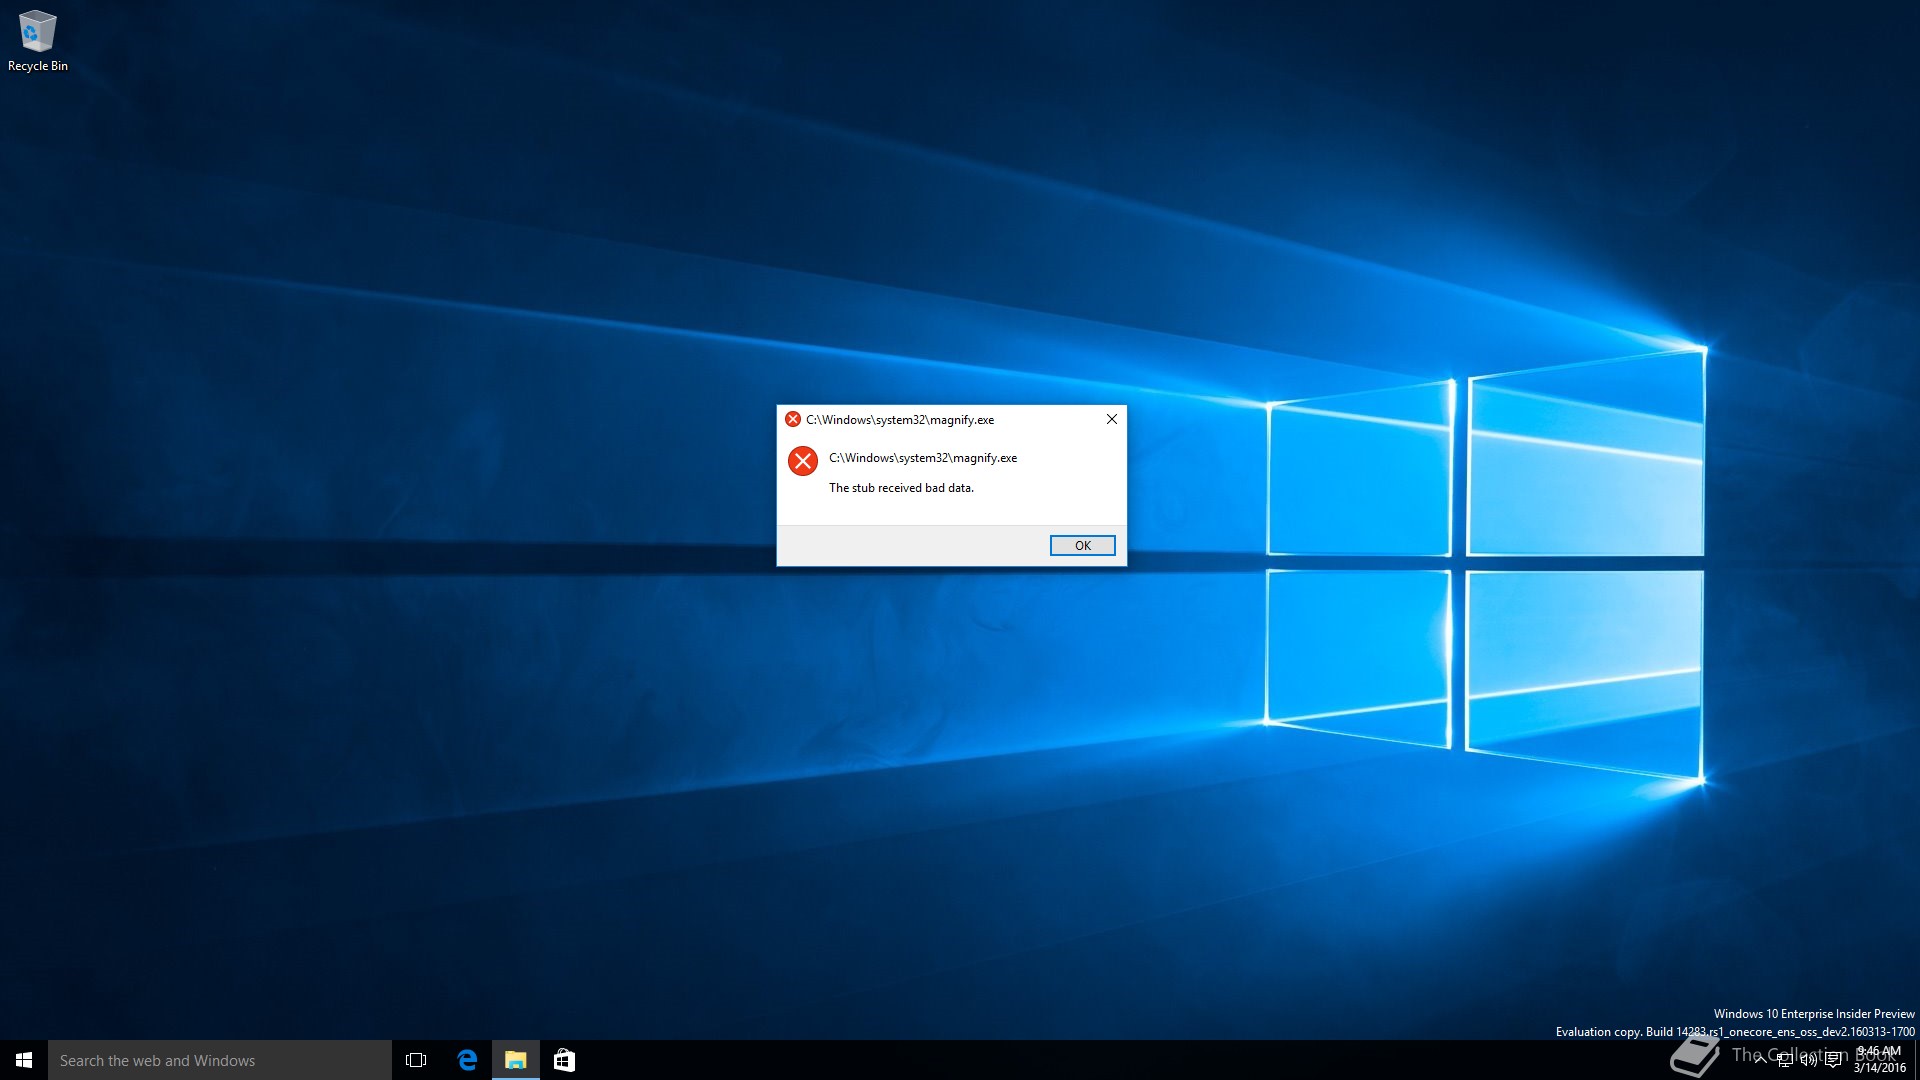Open the Start menu
This screenshot has width=1920, height=1080.
click(x=24, y=1060)
